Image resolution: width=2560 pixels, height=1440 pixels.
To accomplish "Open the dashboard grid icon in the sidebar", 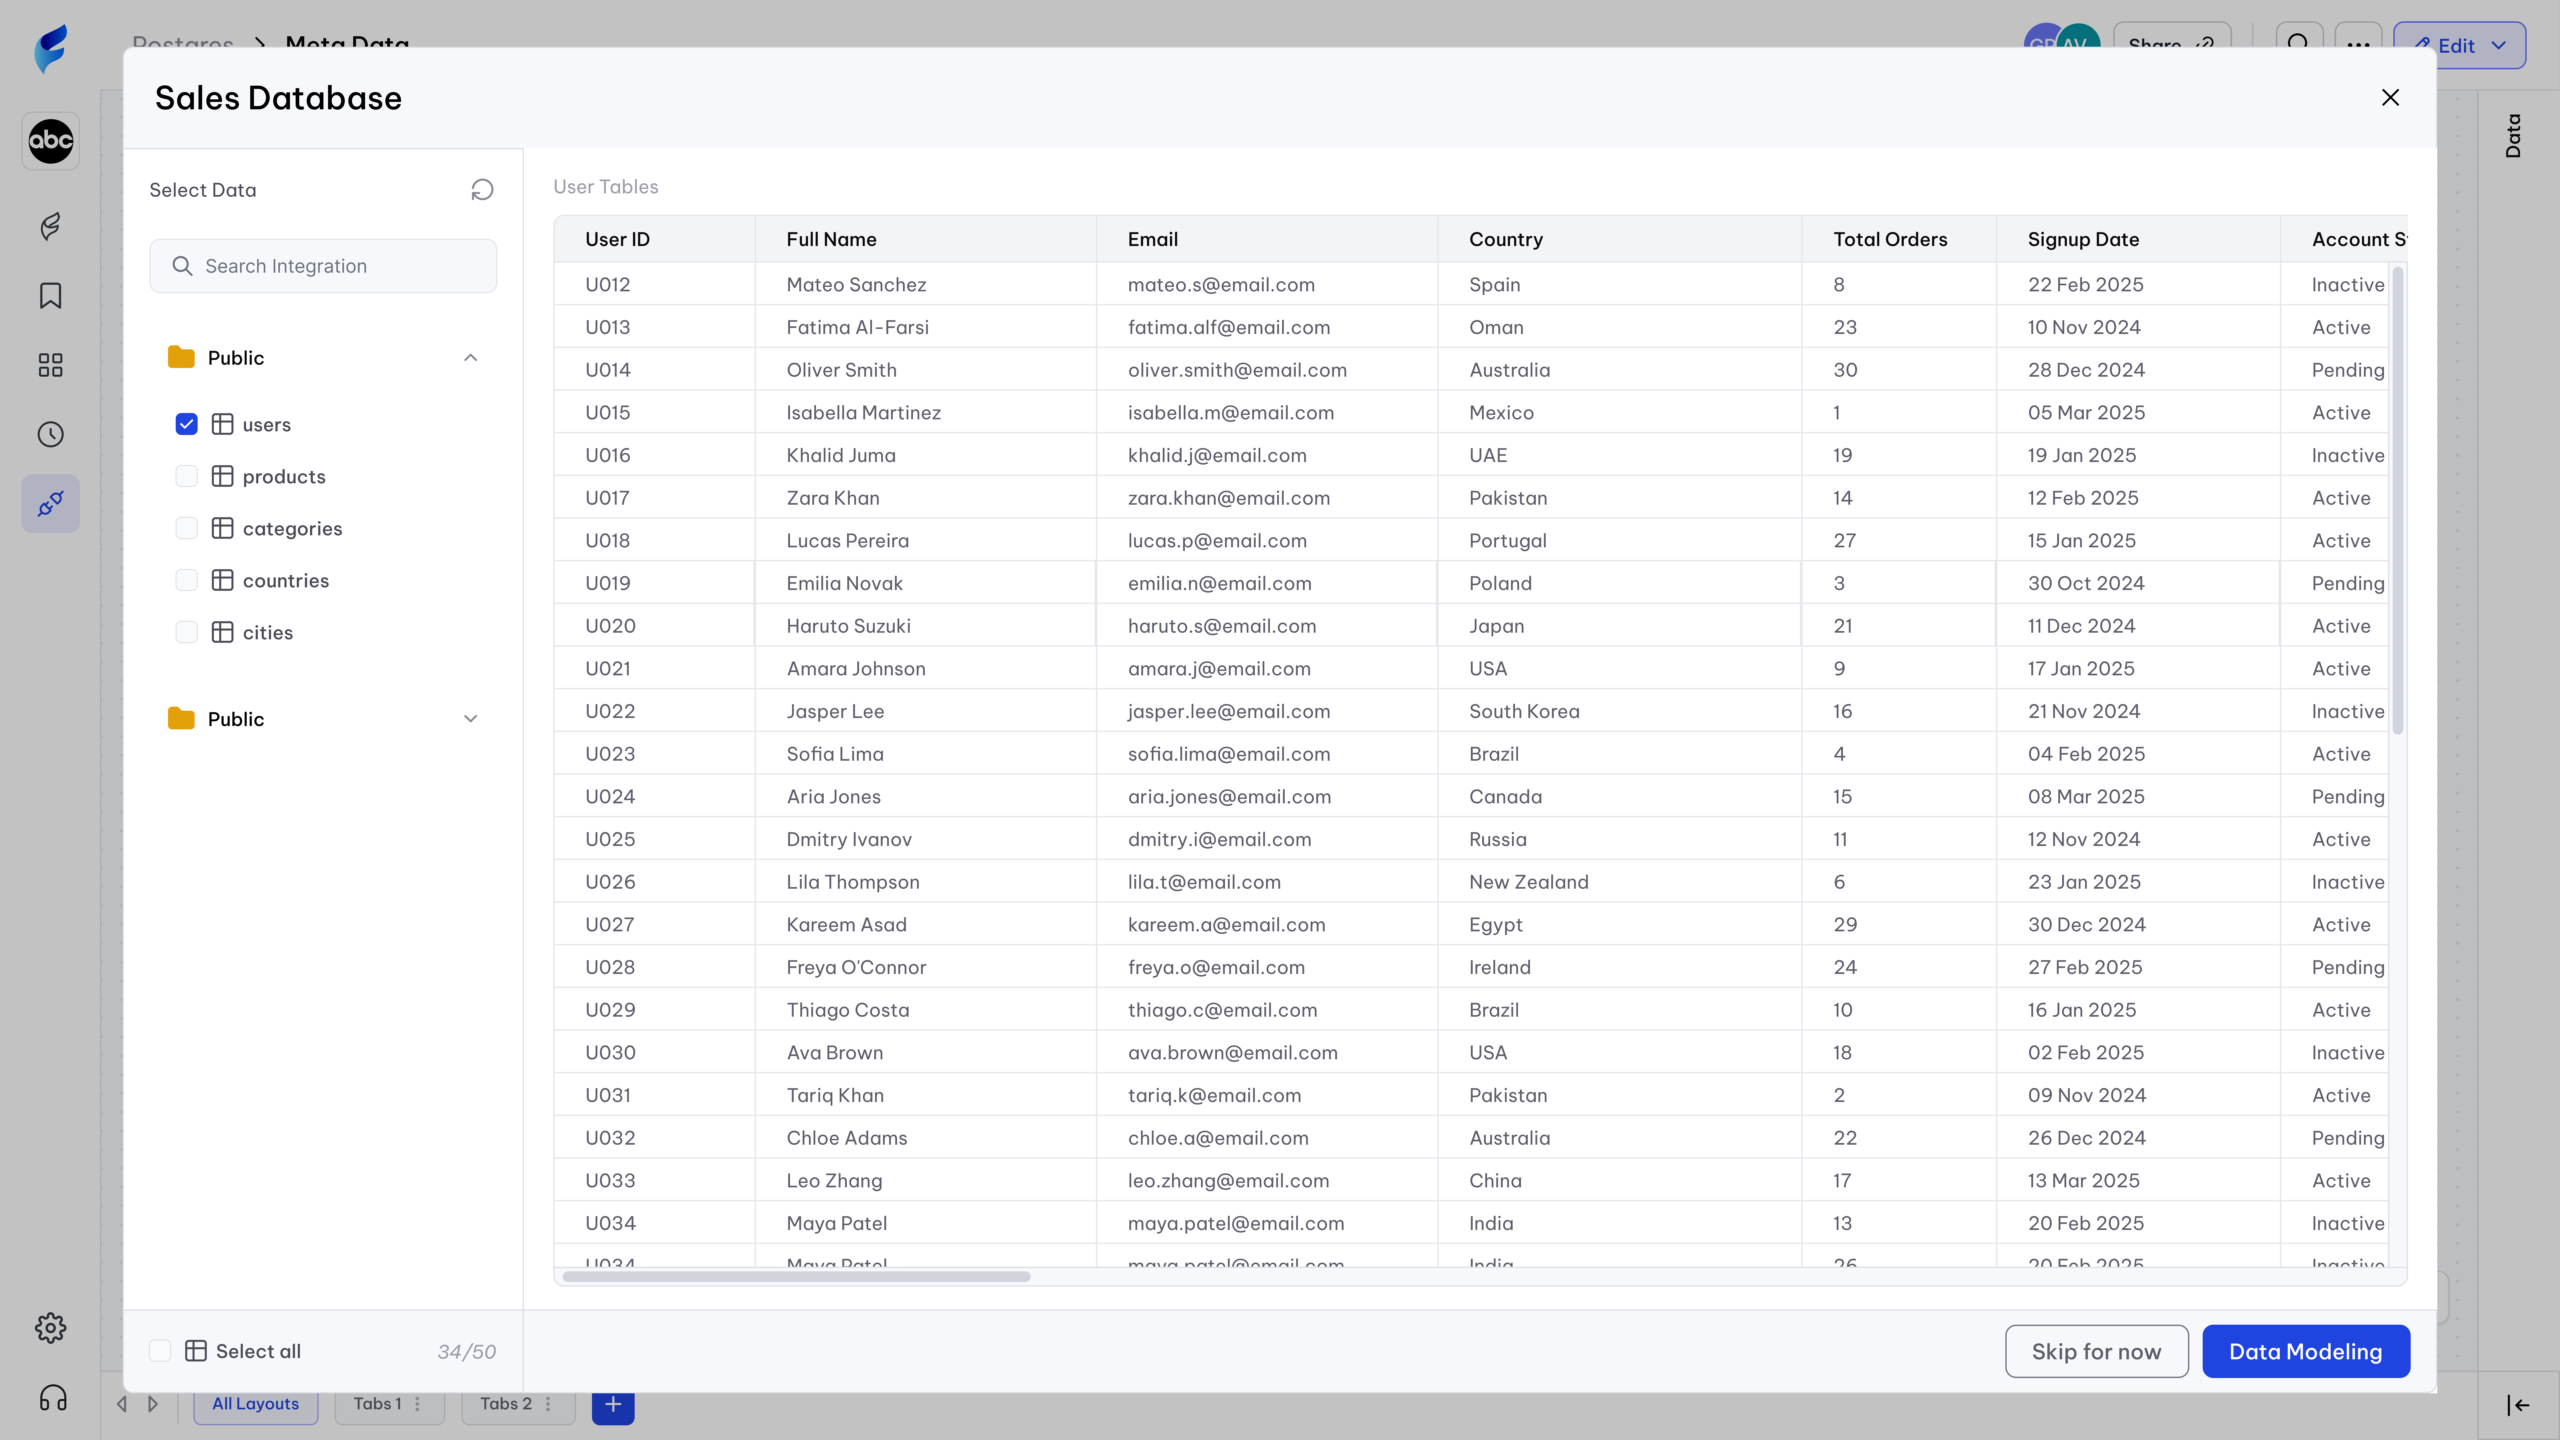I will (51, 365).
